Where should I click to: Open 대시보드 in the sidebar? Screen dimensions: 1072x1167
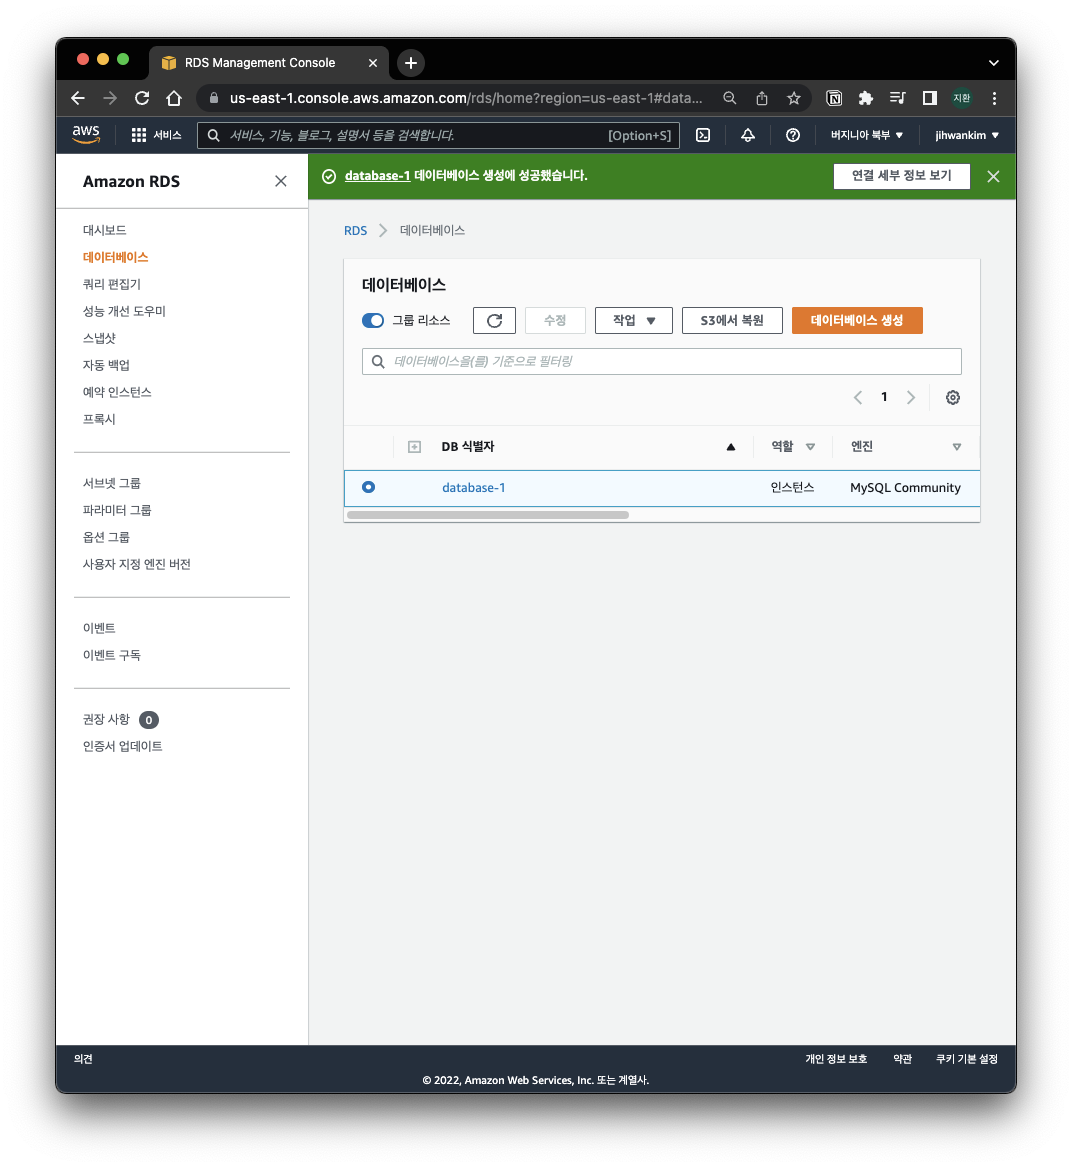[x=104, y=230]
